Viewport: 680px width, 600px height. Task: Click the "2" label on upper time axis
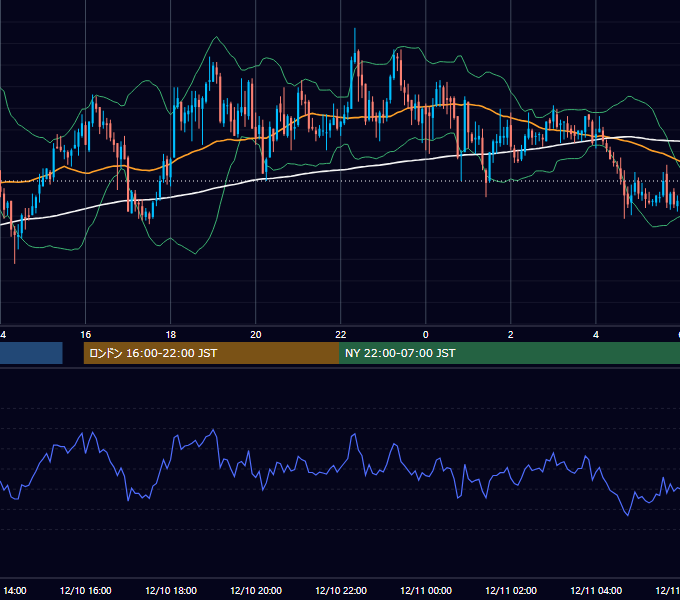pyautogui.click(x=510, y=334)
